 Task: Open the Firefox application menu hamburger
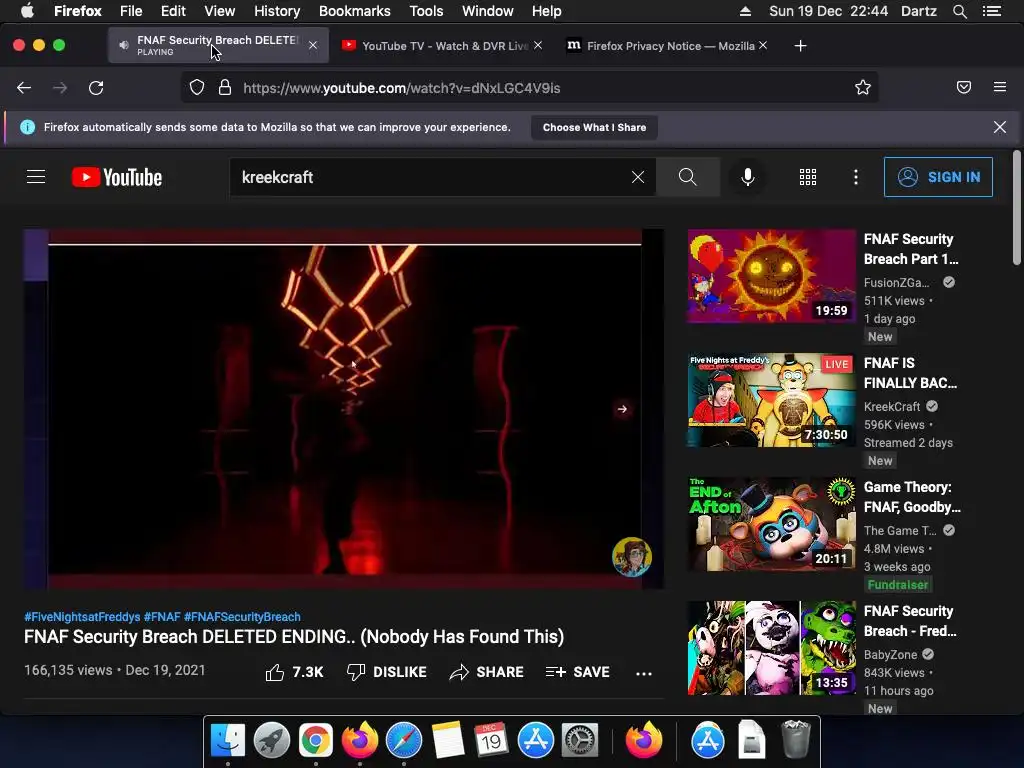(999, 87)
